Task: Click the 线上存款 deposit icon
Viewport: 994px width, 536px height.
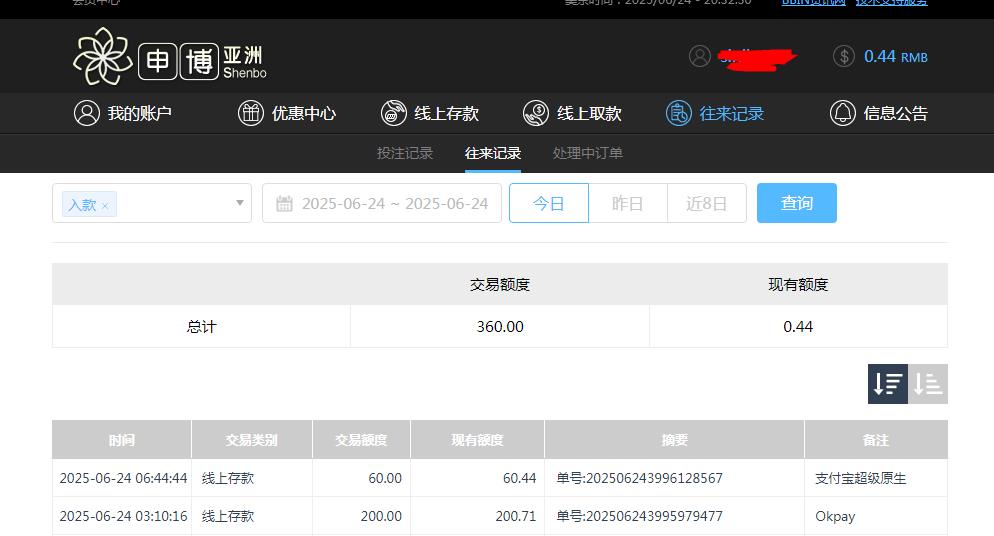Action: tap(394, 113)
